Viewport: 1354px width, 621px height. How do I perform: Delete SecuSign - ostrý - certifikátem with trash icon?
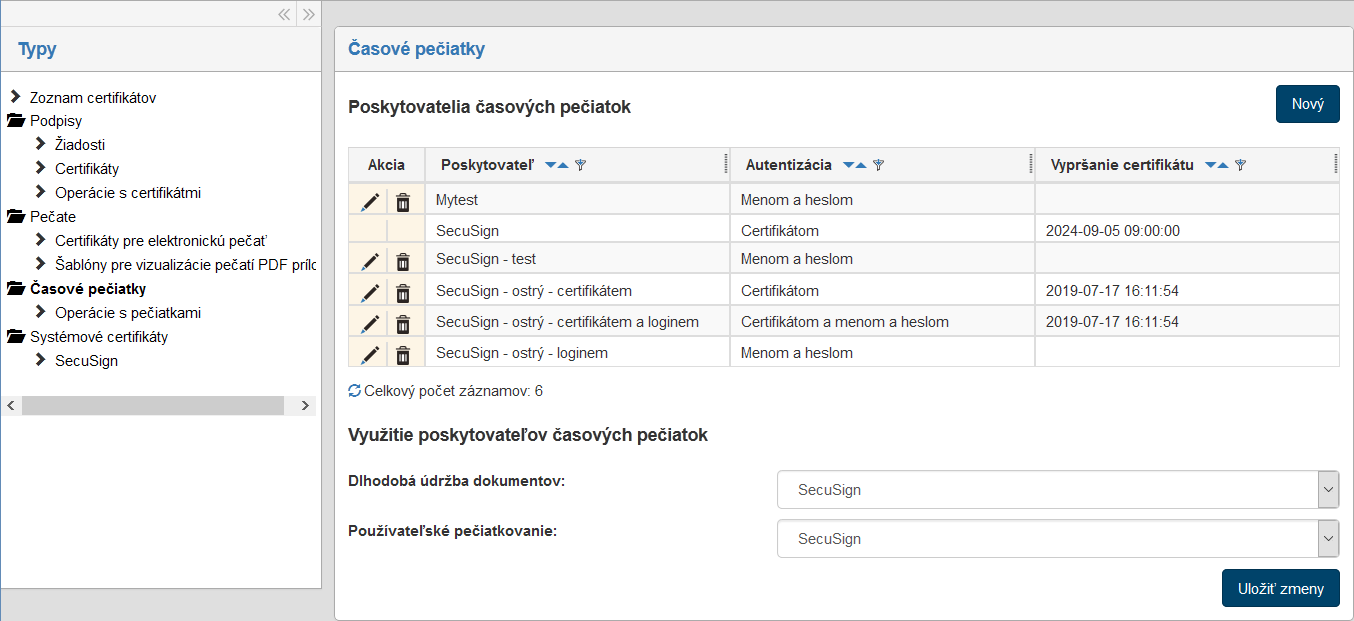point(403,294)
